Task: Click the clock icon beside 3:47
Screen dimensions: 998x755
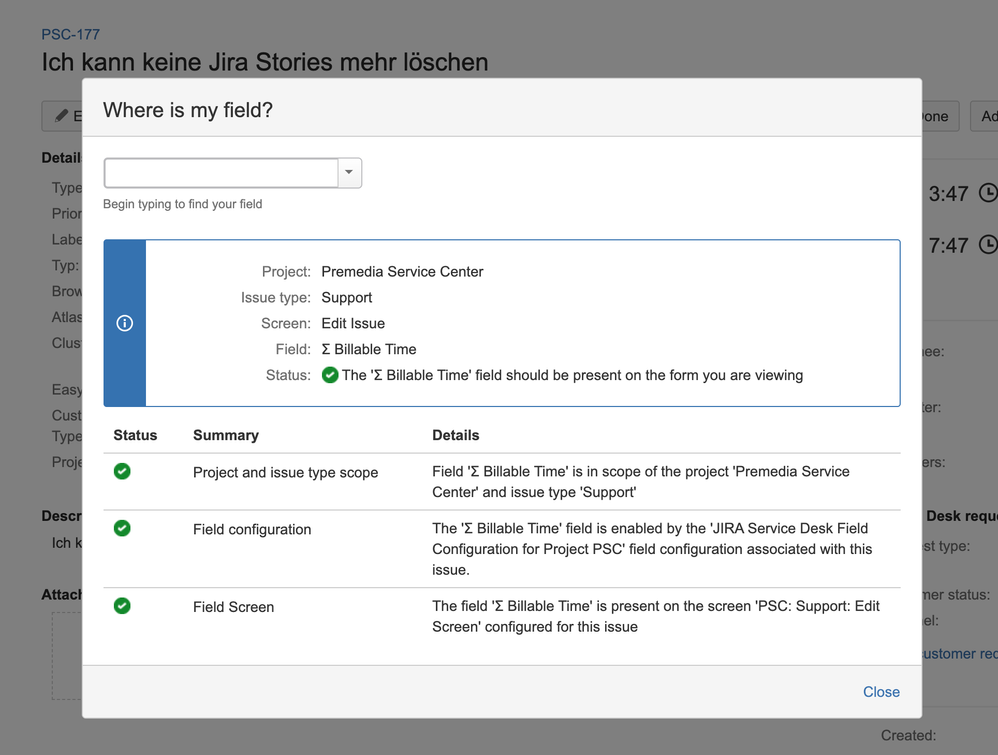Action: 987,193
